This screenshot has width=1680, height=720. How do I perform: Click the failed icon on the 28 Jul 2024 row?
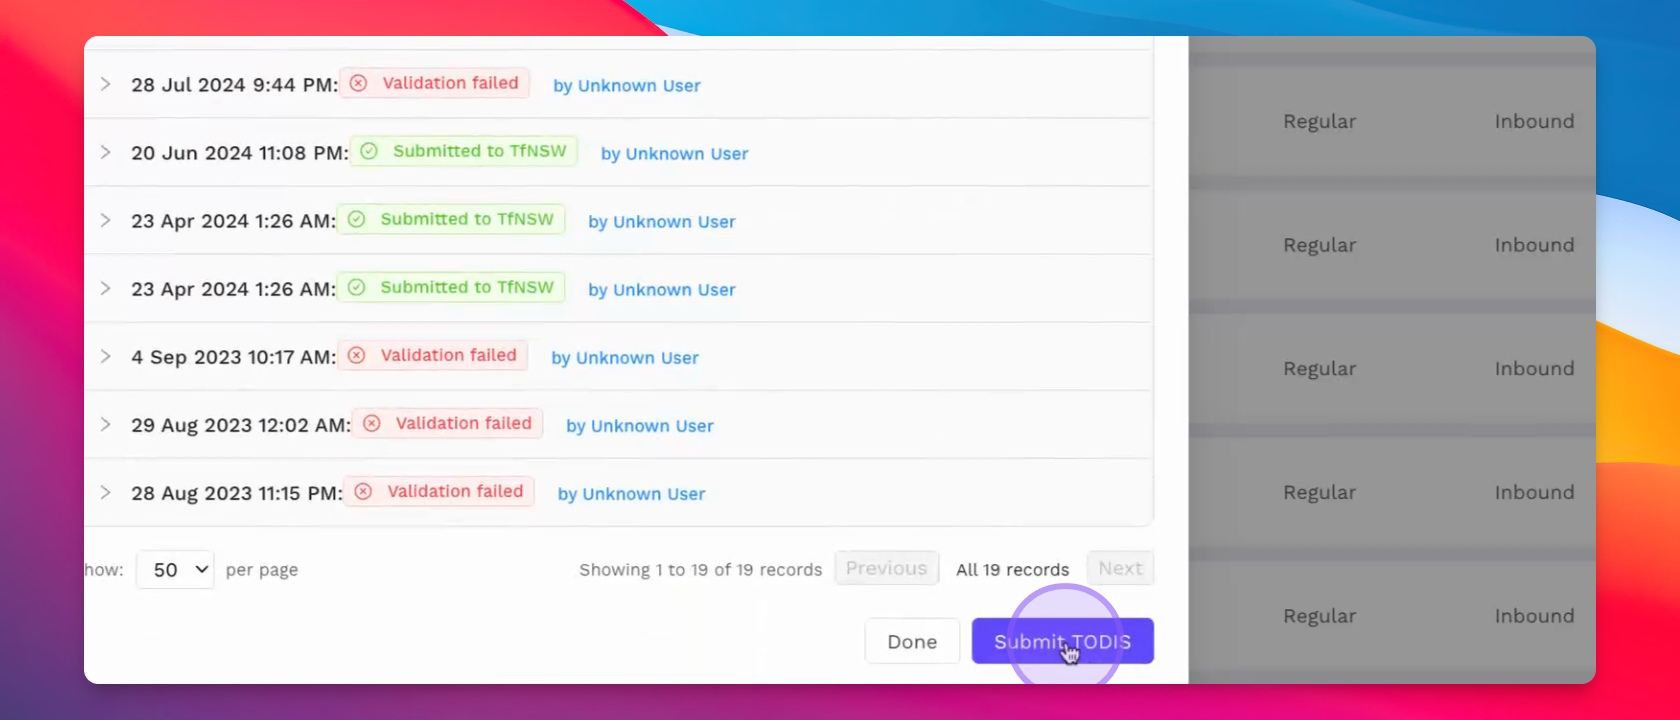358,83
